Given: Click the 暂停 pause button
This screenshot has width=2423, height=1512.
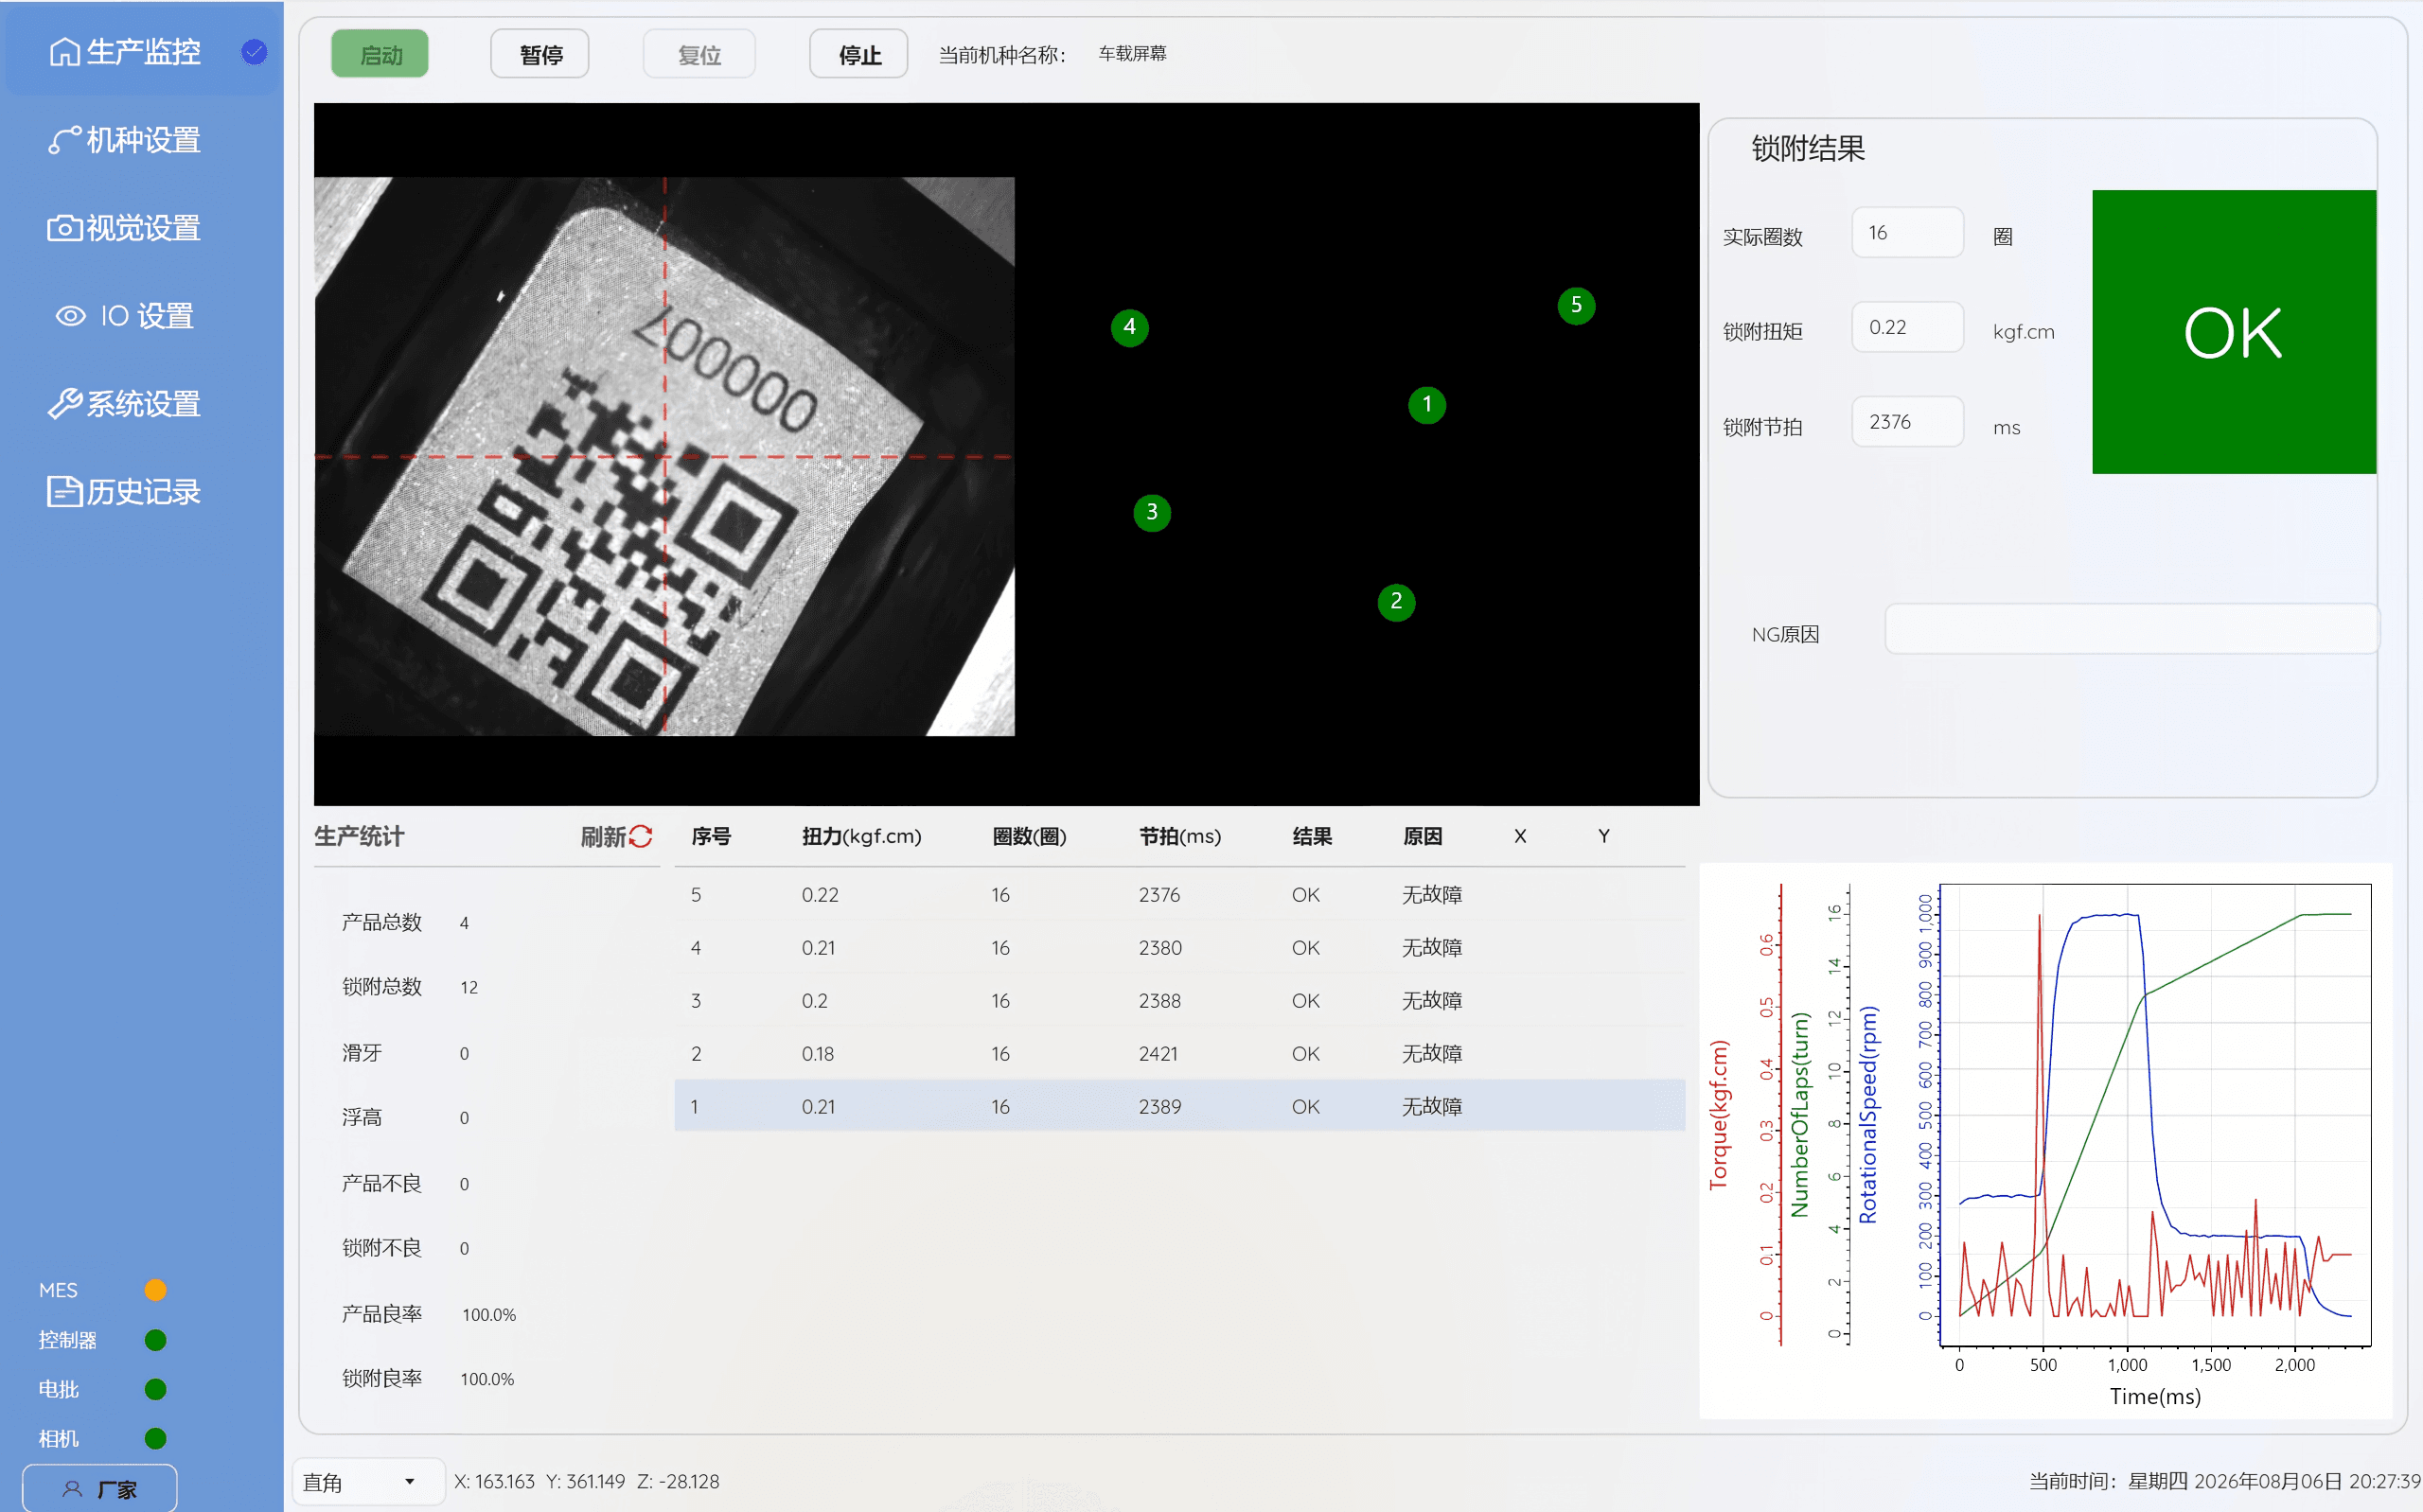Looking at the screenshot, I should [x=540, y=54].
